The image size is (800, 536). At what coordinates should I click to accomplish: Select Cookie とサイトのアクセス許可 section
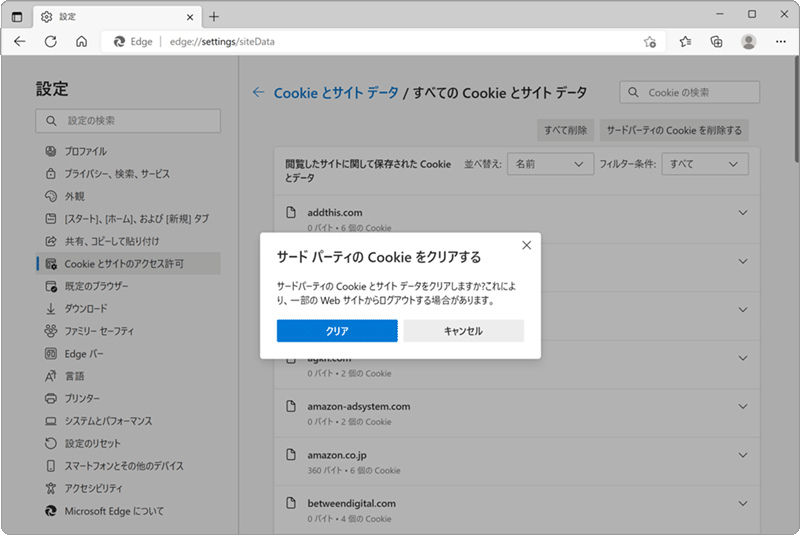[x=128, y=264]
